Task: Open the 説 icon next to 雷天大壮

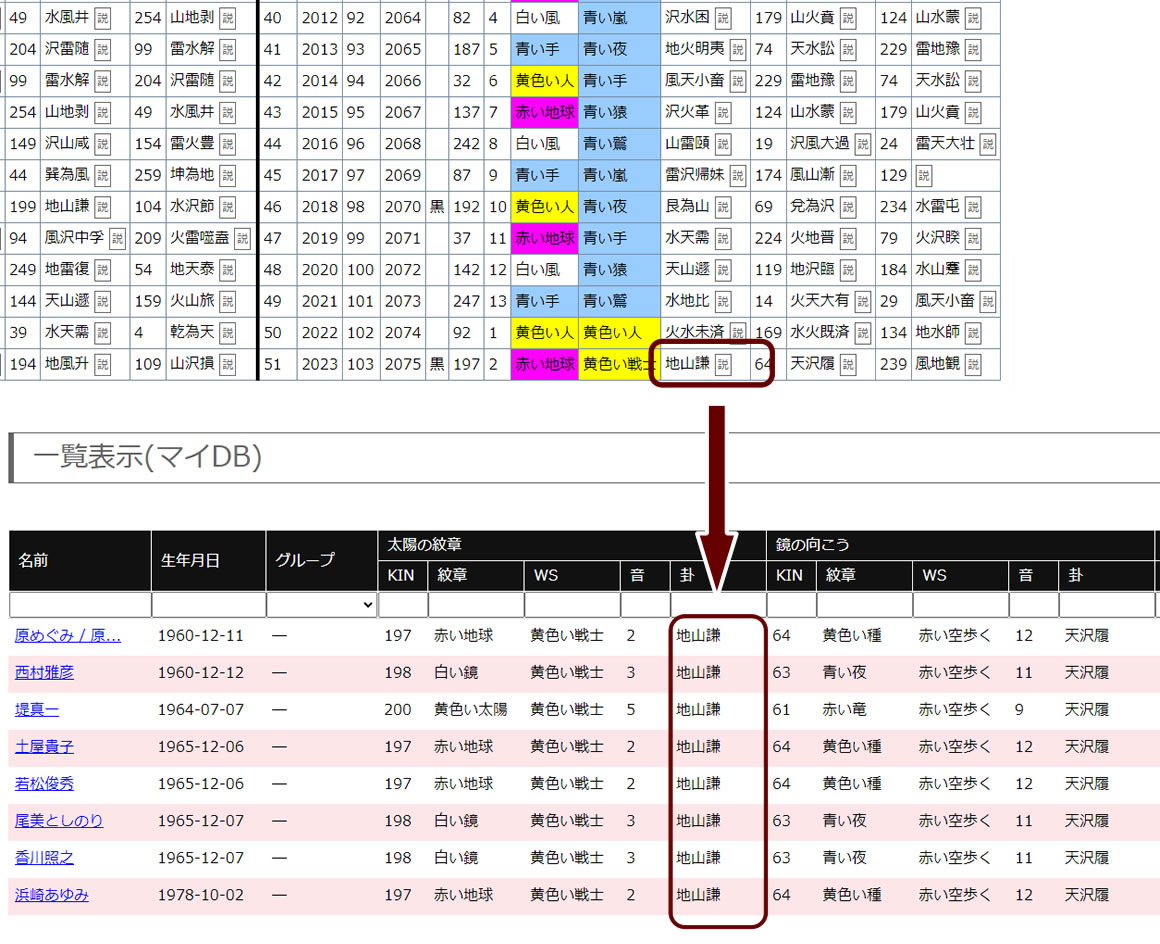Action: [x=987, y=145]
